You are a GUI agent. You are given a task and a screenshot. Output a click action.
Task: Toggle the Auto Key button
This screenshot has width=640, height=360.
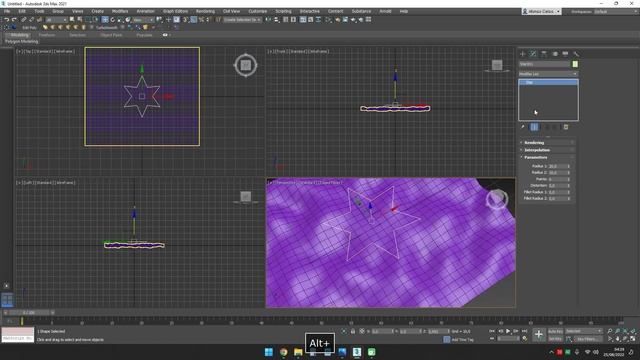click(556, 331)
